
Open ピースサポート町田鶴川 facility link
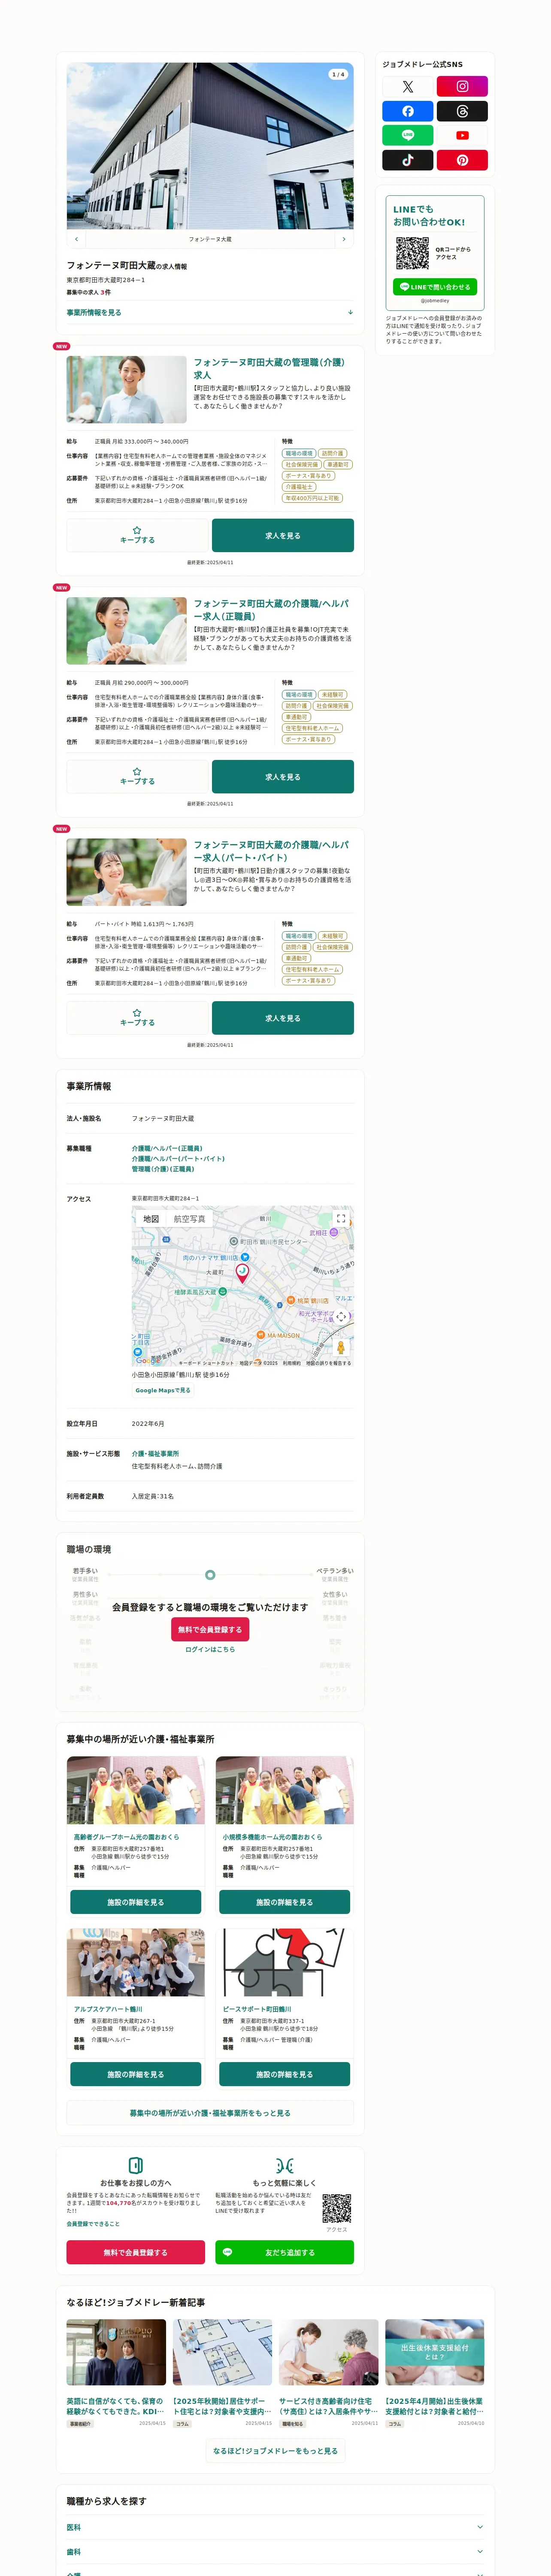[x=257, y=2009]
